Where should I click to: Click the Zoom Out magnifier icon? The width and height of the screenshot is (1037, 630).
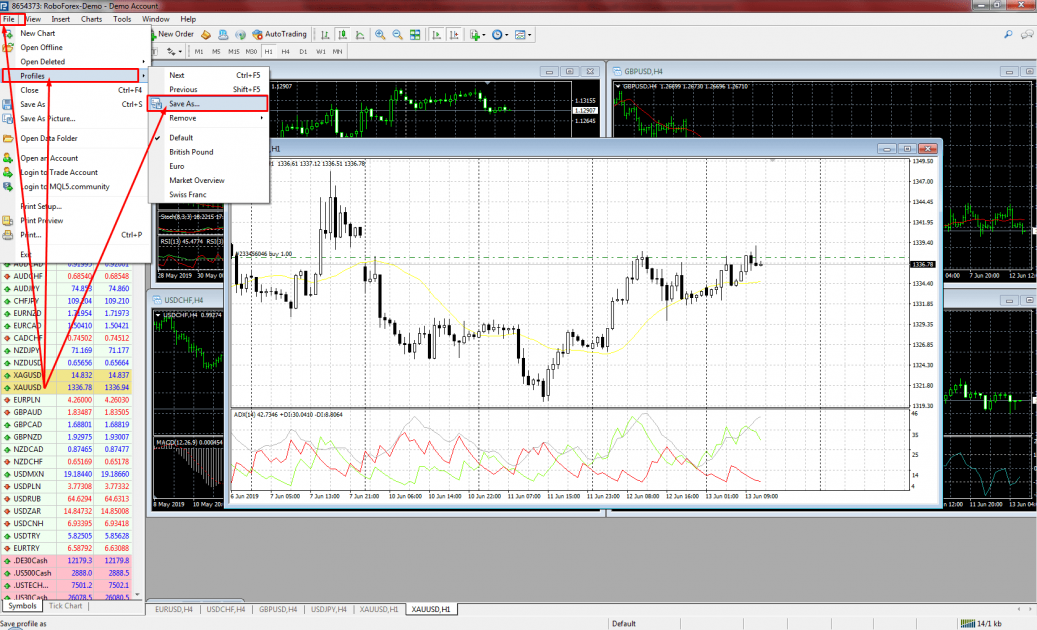(x=397, y=34)
